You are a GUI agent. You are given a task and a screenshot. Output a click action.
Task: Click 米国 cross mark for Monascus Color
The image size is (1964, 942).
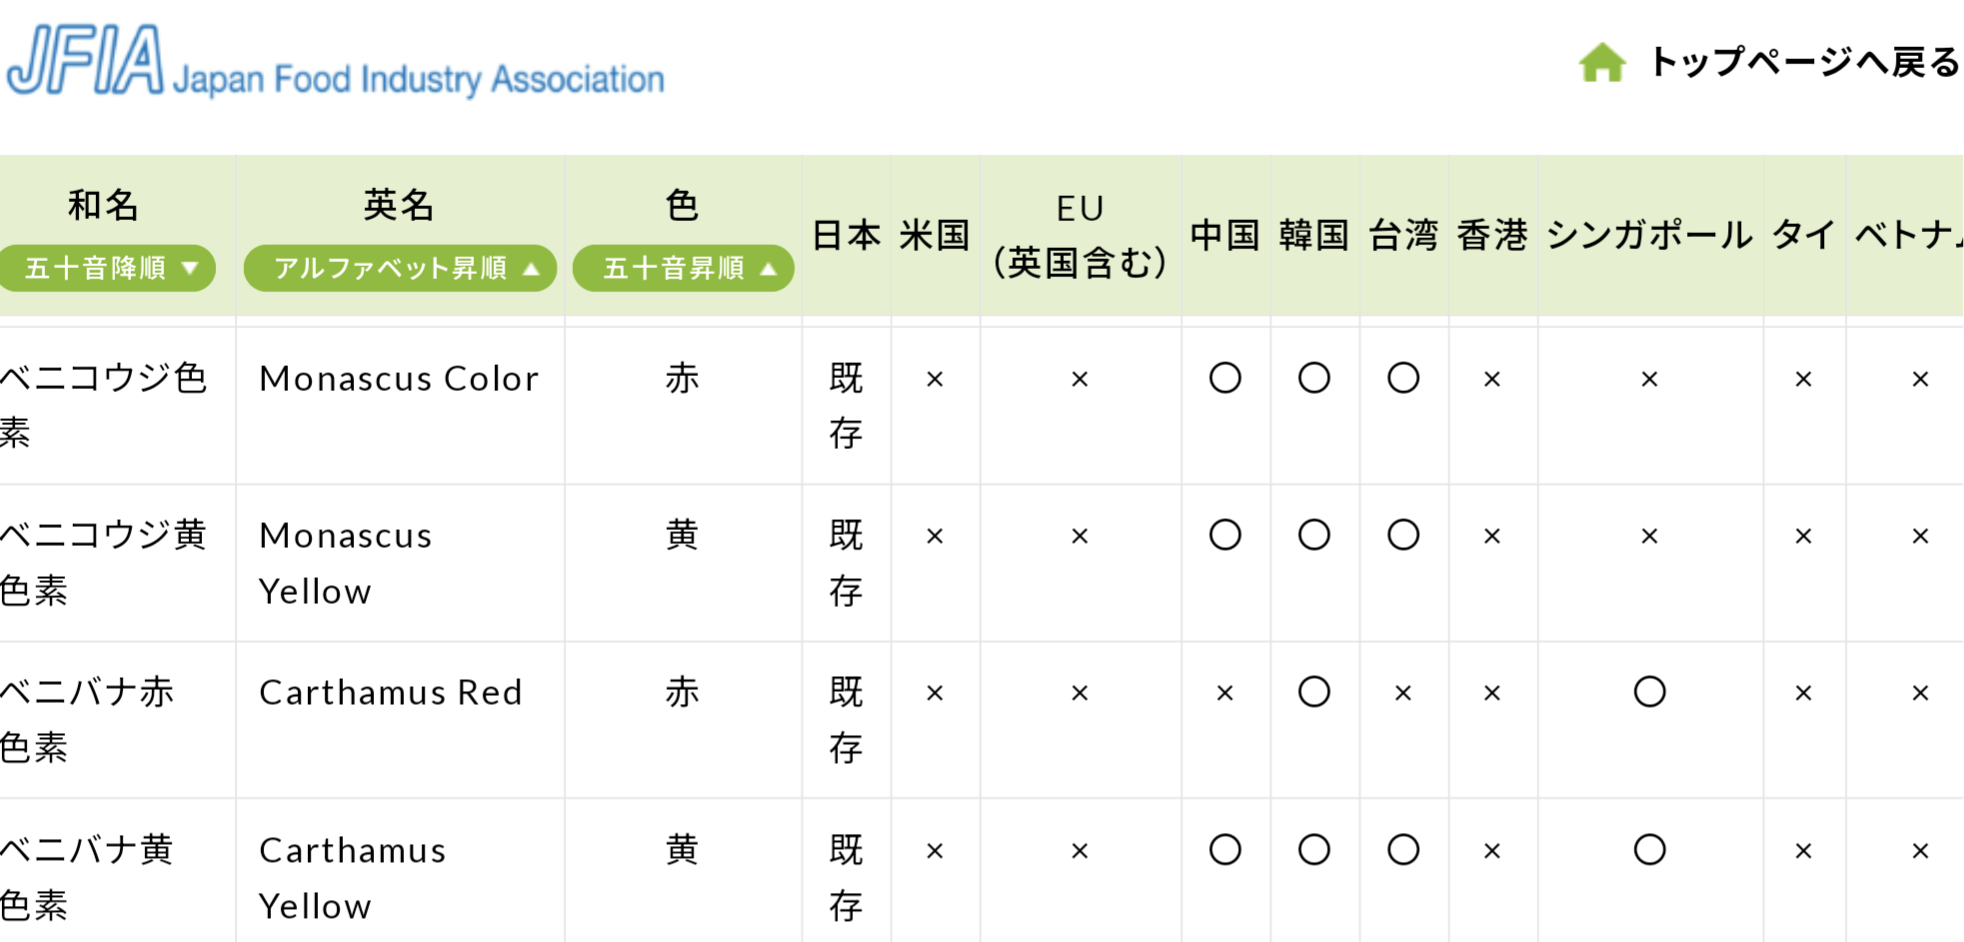[935, 380]
